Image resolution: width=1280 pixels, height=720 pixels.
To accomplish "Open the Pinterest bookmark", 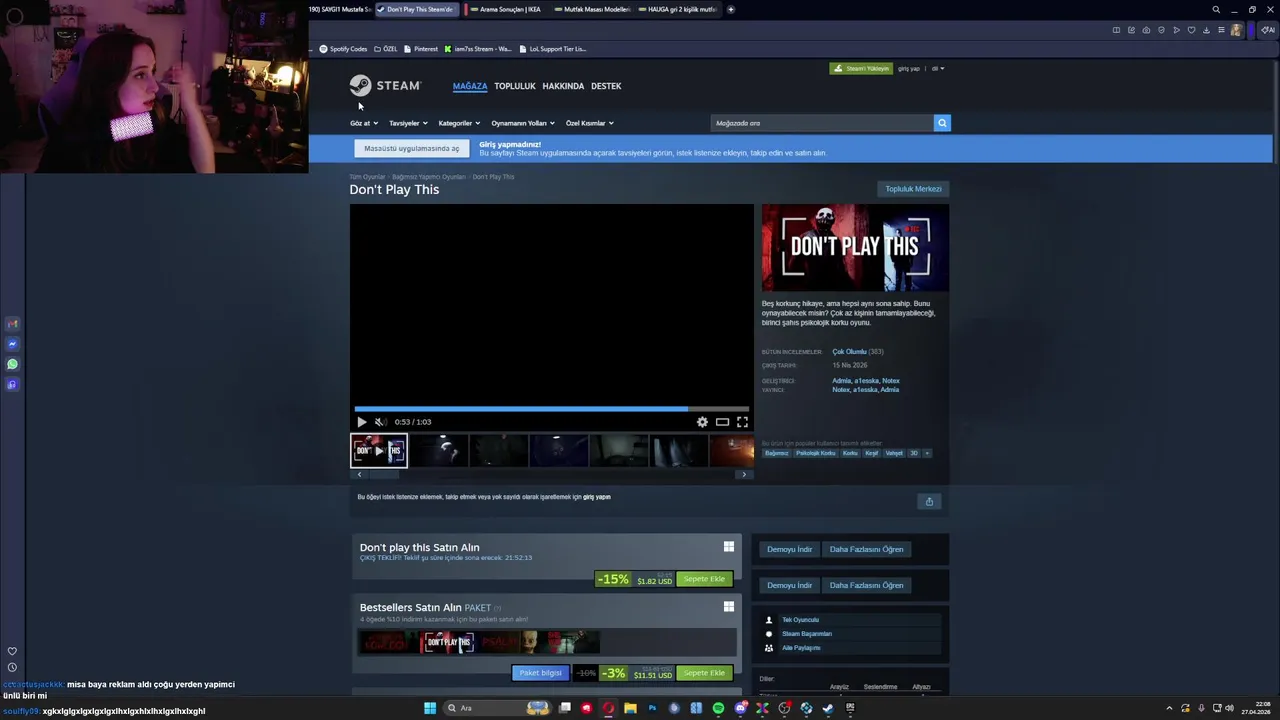I will [x=420, y=49].
